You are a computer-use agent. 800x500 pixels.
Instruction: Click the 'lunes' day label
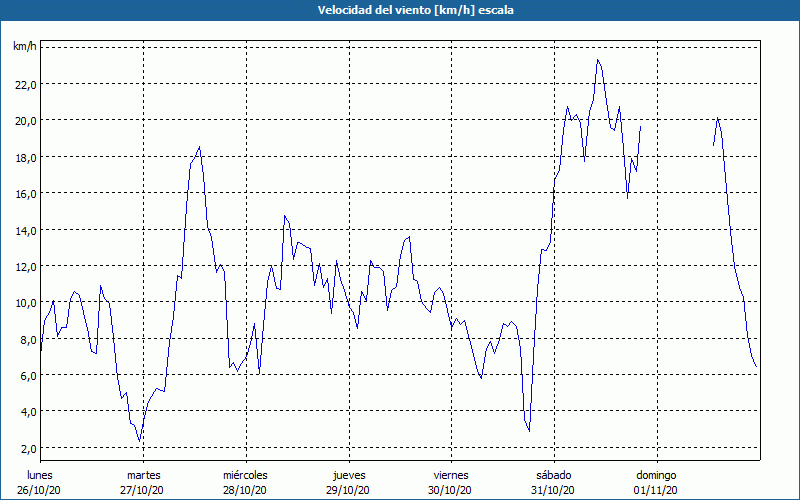coord(40,475)
